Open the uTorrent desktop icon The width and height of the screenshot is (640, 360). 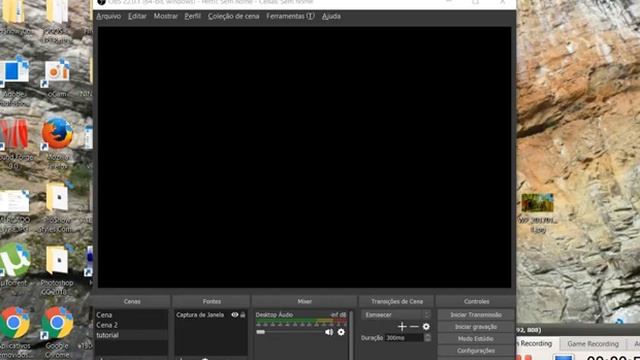click(15, 265)
